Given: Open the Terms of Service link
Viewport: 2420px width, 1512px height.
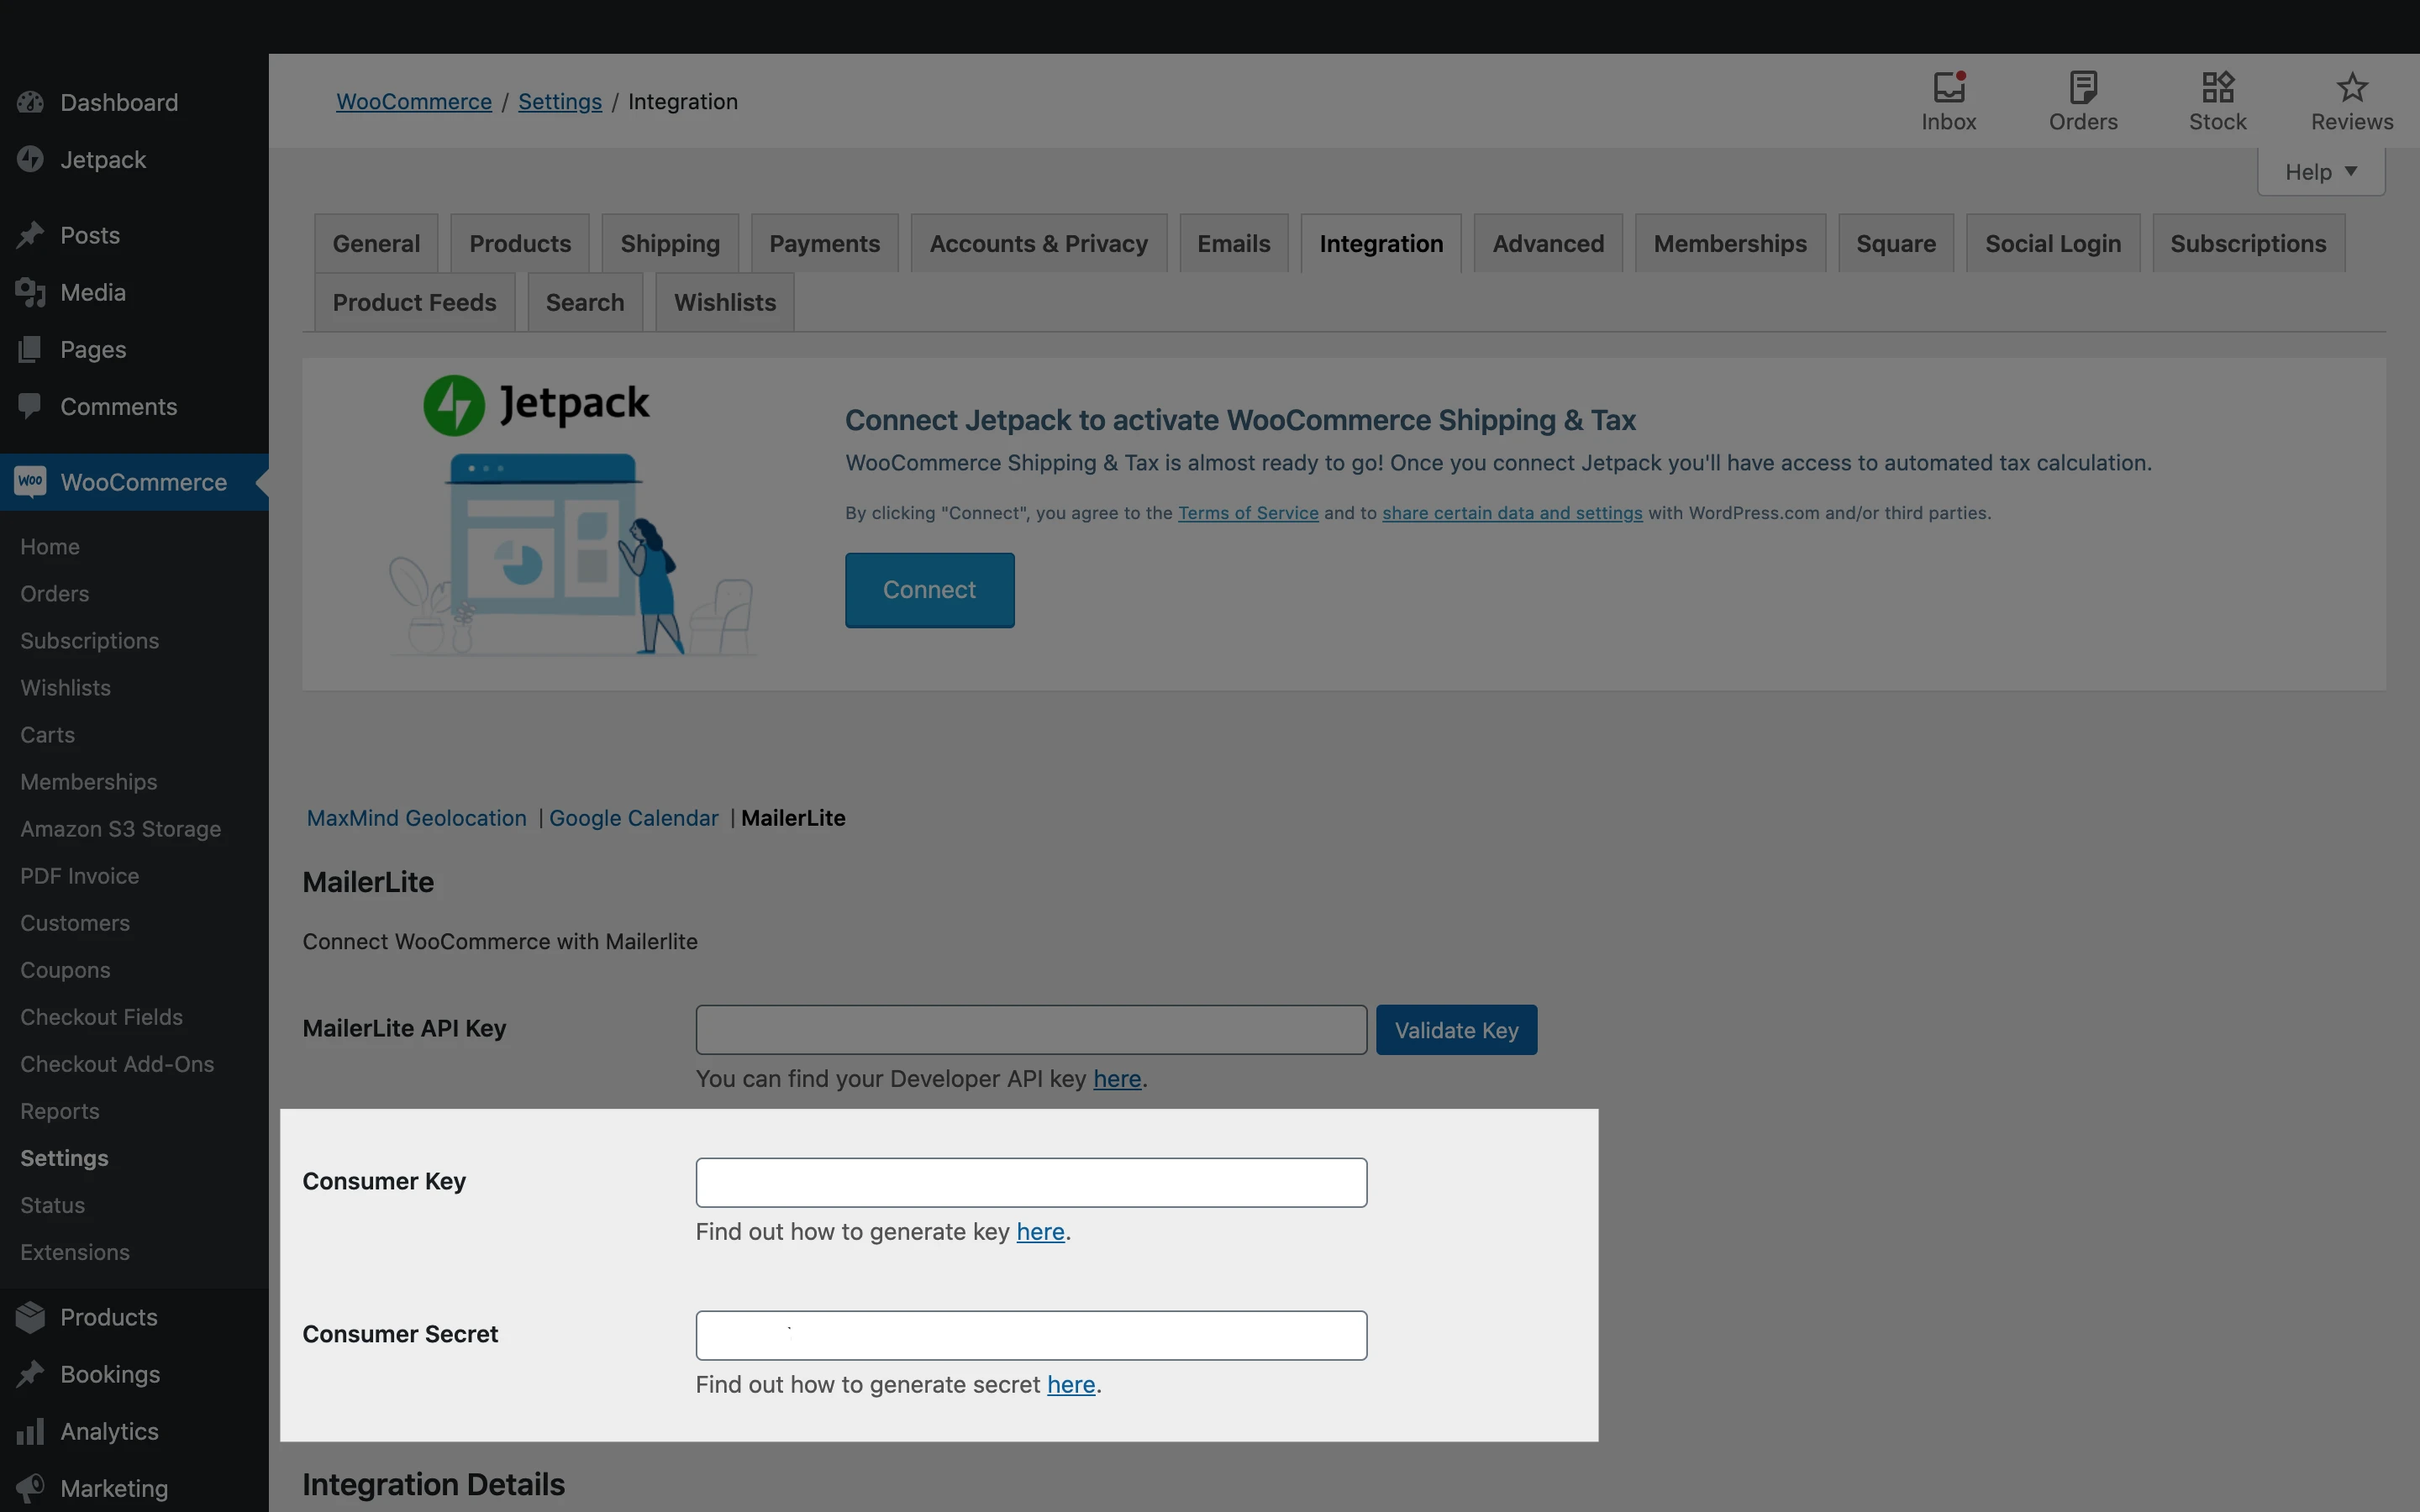Looking at the screenshot, I should coord(1247,513).
